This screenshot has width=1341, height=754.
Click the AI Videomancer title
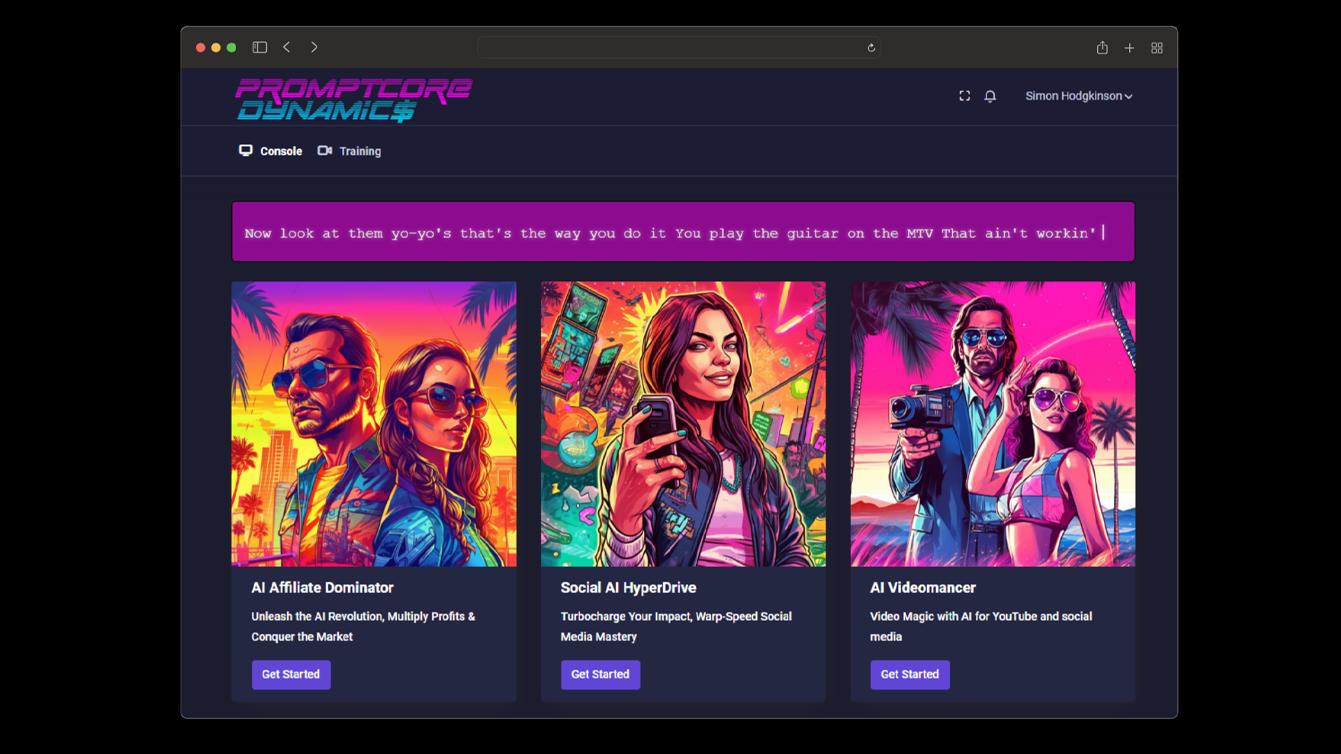tap(923, 588)
